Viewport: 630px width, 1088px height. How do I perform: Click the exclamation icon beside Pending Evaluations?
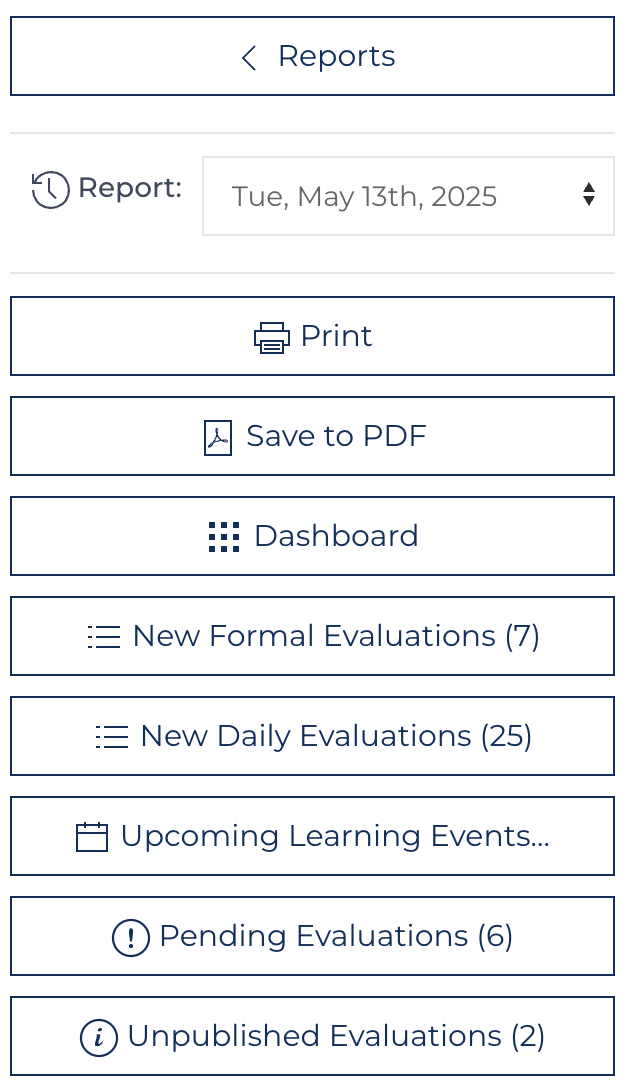(x=131, y=937)
